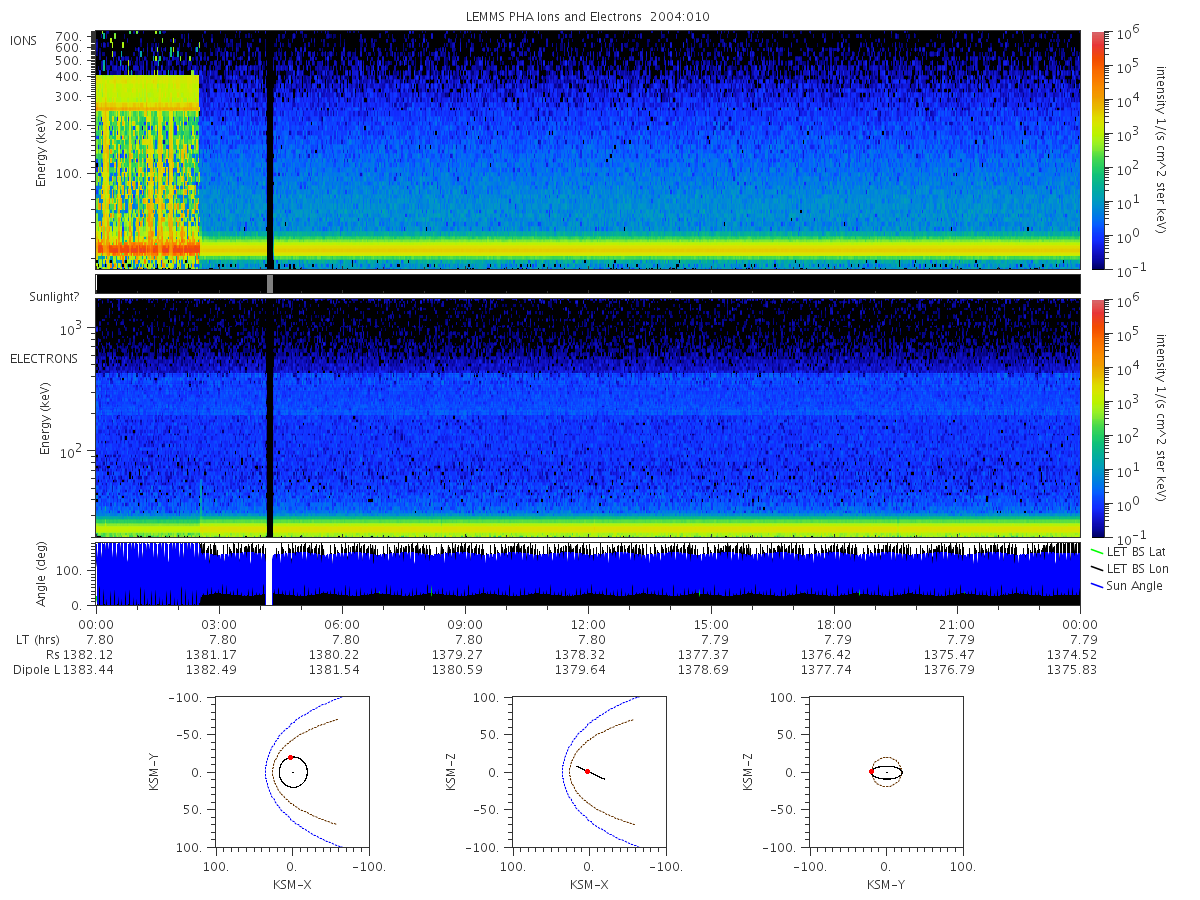
Task: Click the 'LT (hrs)' row label
Action: tap(39, 640)
